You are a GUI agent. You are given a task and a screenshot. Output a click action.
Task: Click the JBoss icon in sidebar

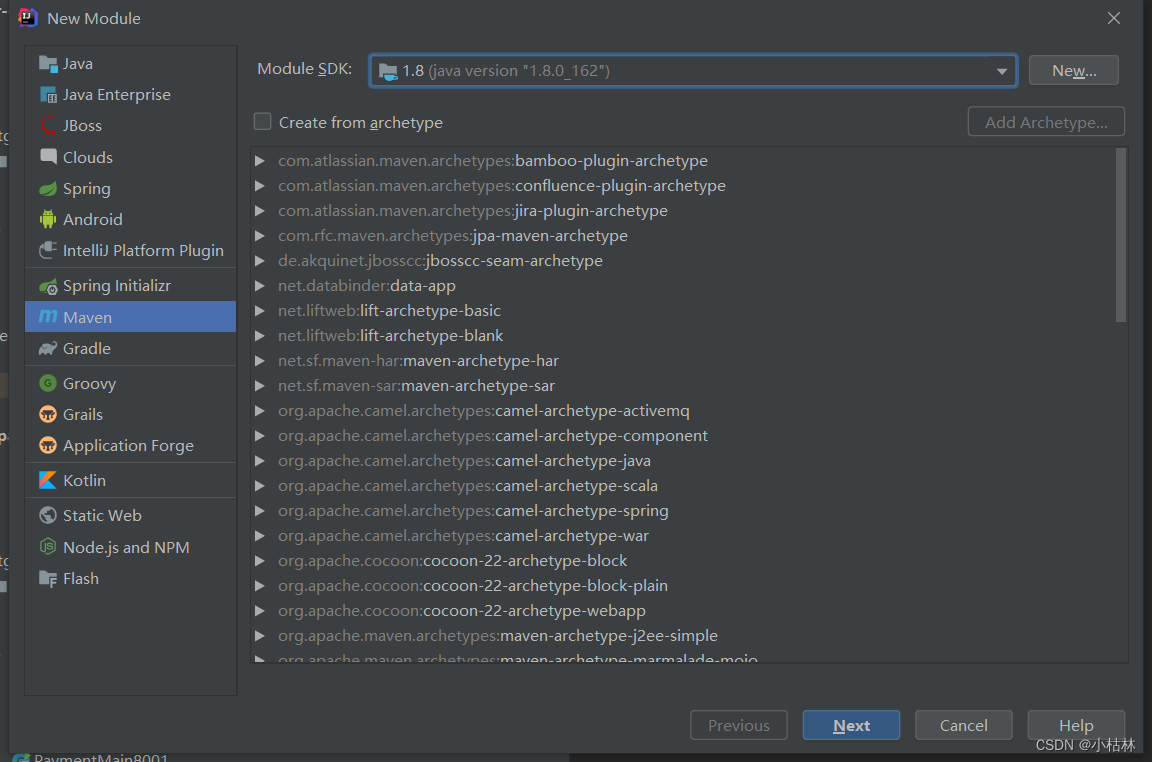pyautogui.click(x=47, y=126)
